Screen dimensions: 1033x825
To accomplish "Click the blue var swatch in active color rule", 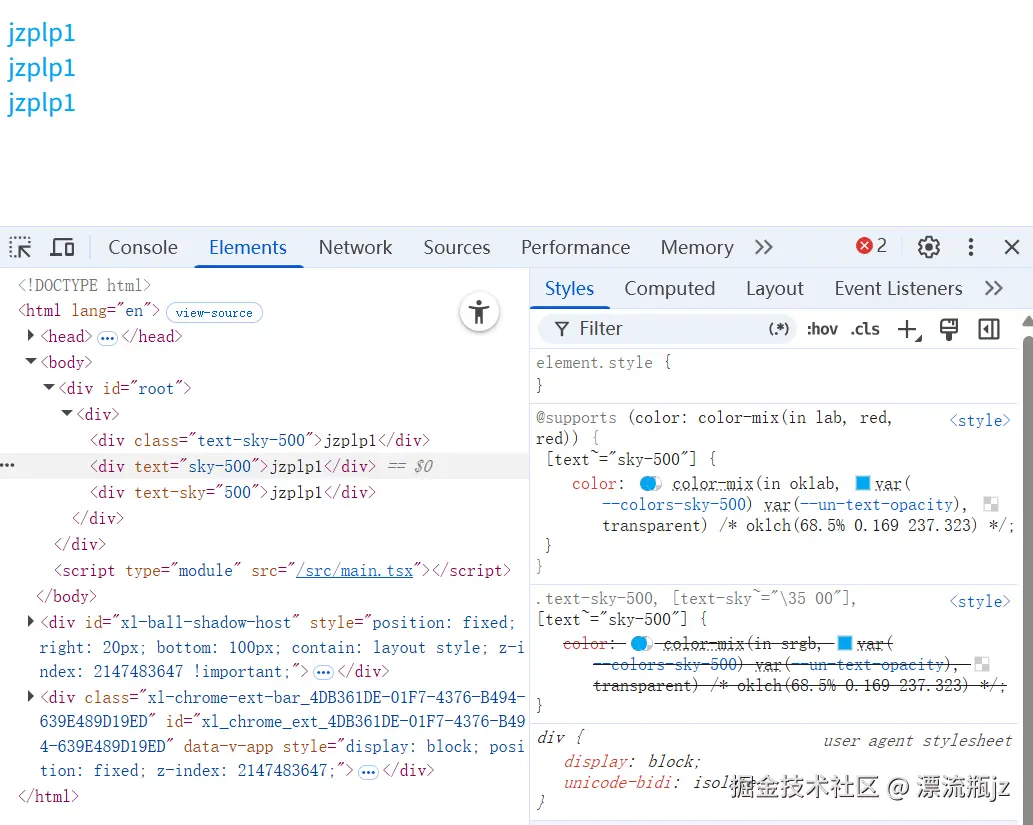I will pos(862,483).
